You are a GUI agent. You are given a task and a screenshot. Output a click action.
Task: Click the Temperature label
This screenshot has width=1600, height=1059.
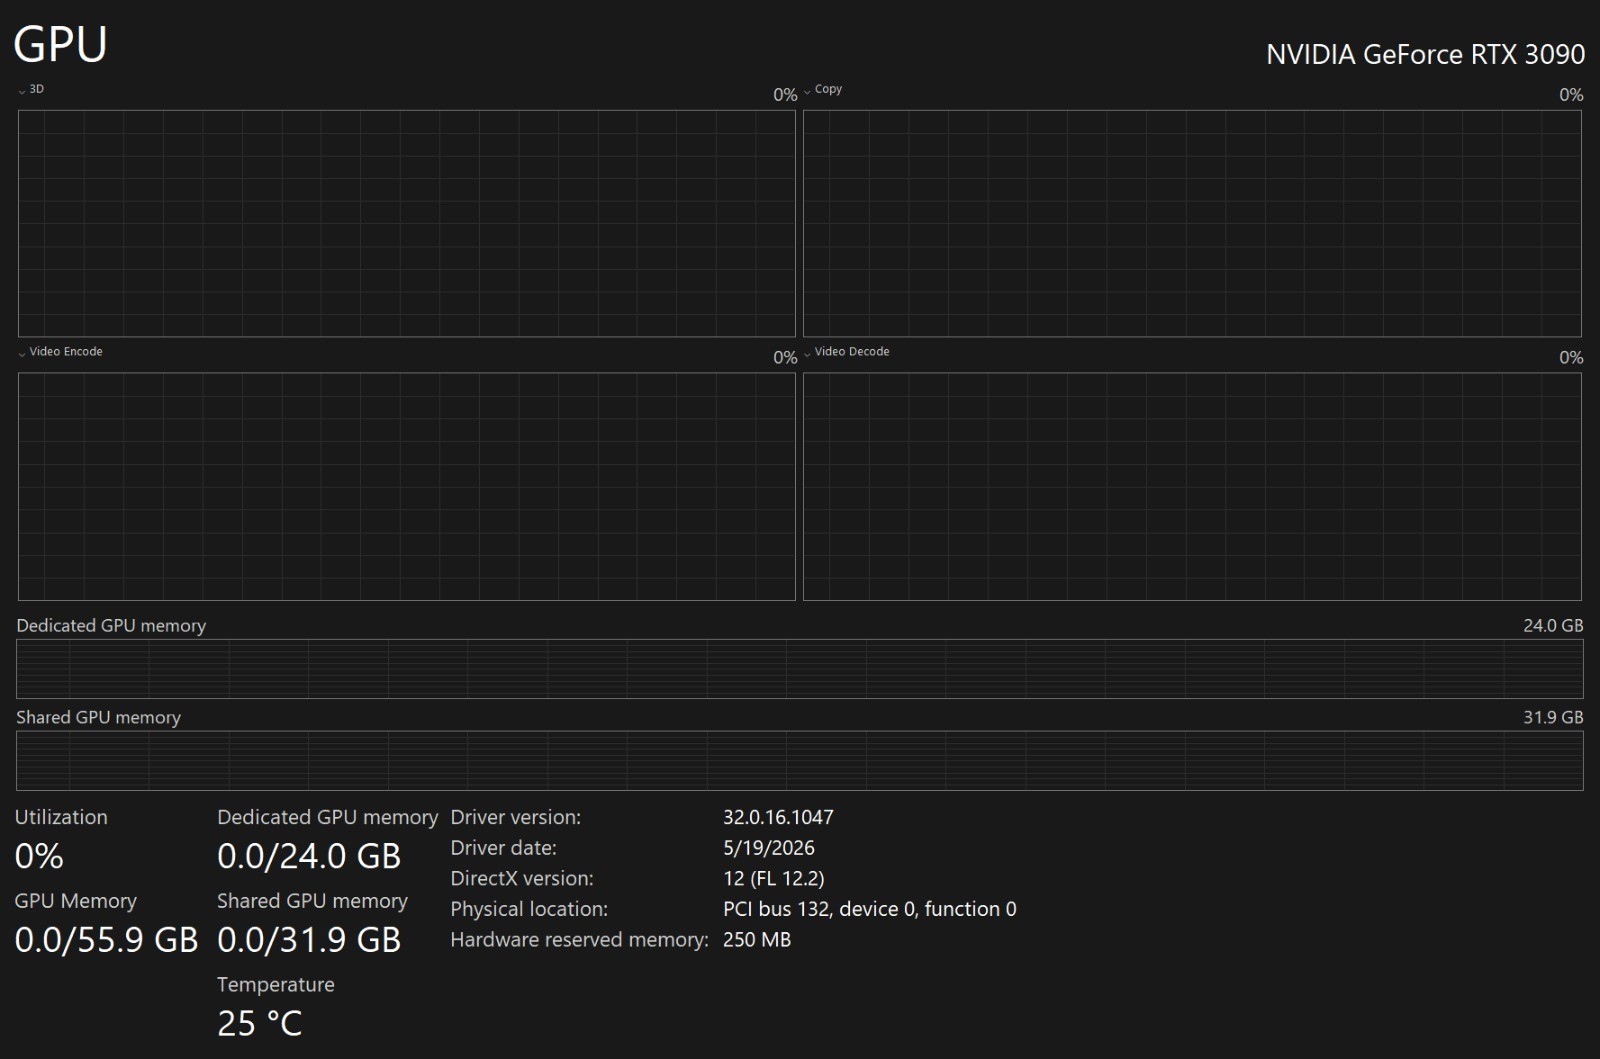276,985
